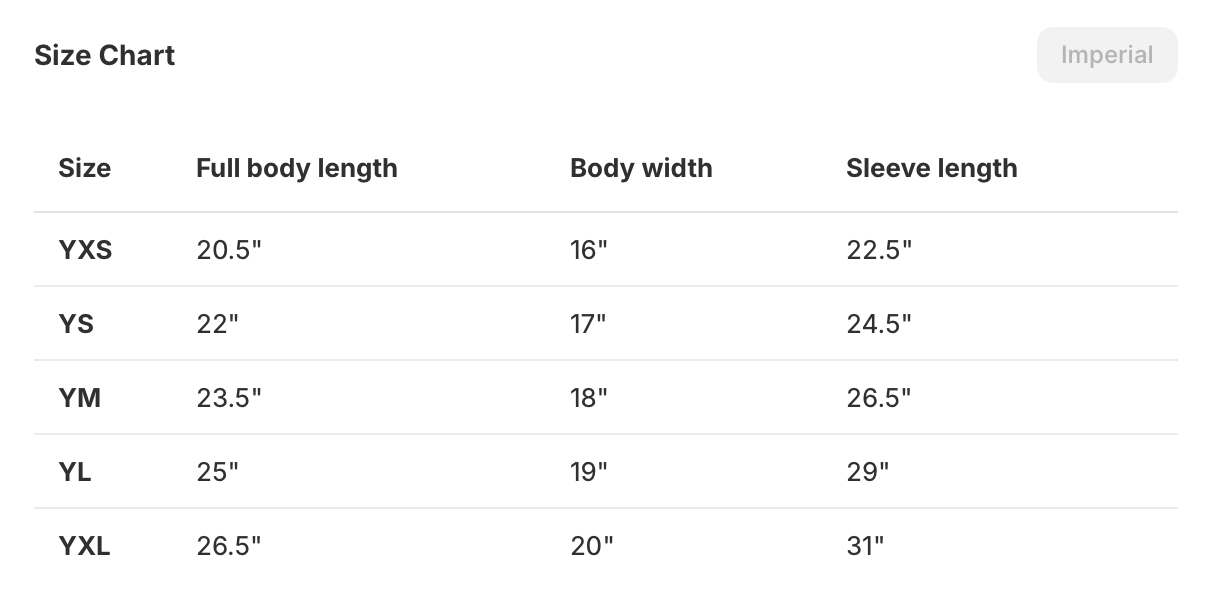
Task: Select the Size column header
Action: (x=85, y=168)
